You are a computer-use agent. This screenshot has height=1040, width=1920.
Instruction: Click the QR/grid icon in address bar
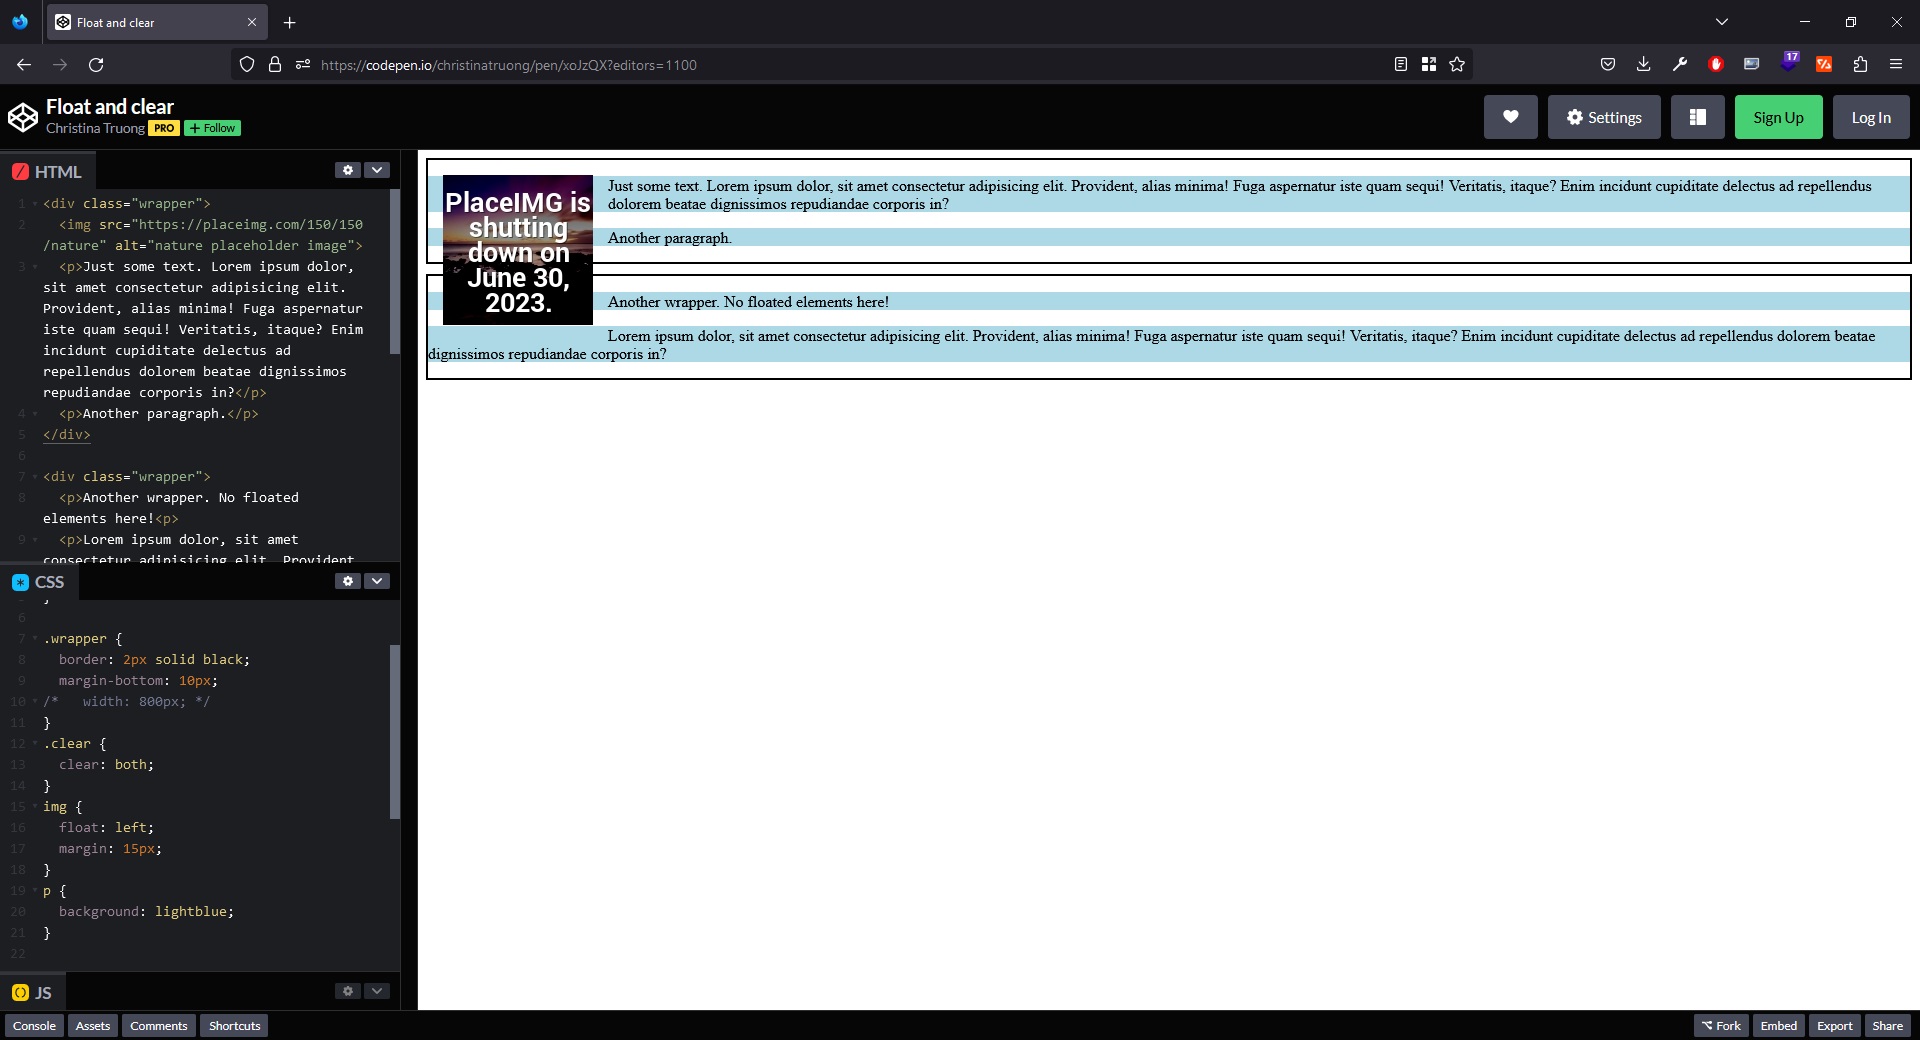pos(1429,64)
